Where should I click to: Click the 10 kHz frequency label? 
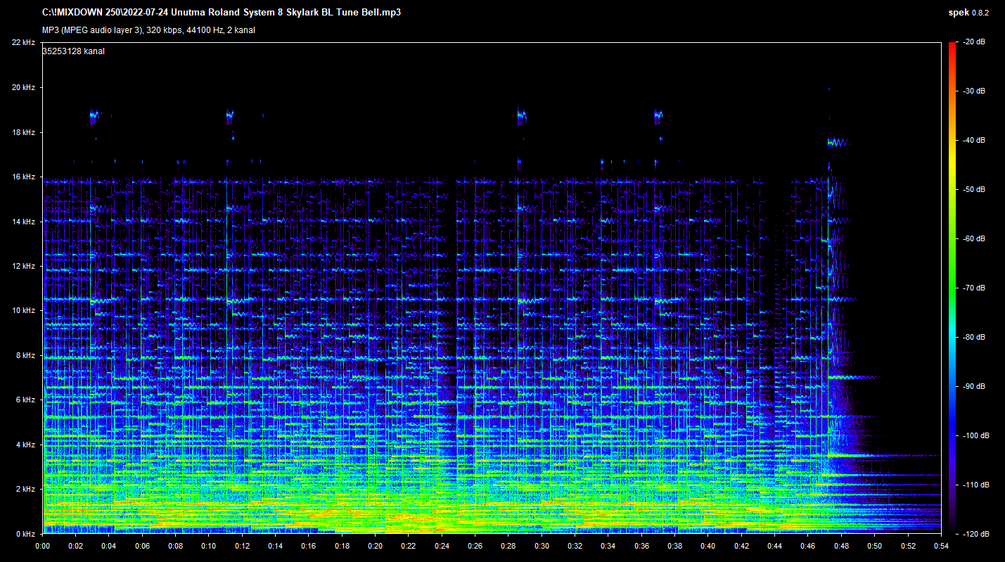pyautogui.click(x=24, y=310)
